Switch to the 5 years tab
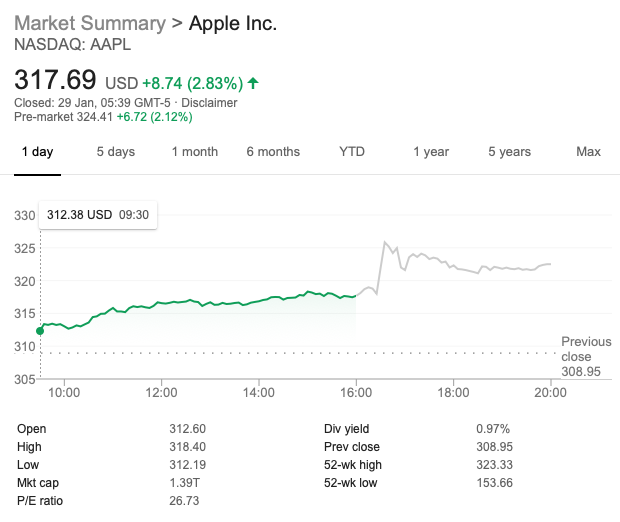 [509, 152]
